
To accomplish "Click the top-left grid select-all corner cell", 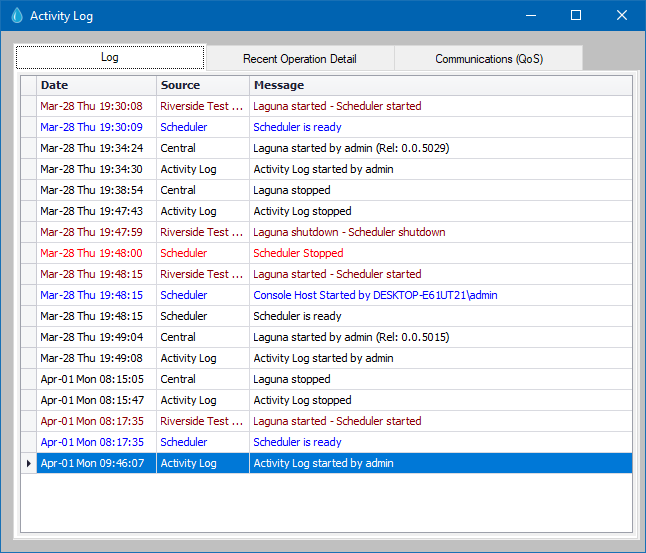I will 28,85.
